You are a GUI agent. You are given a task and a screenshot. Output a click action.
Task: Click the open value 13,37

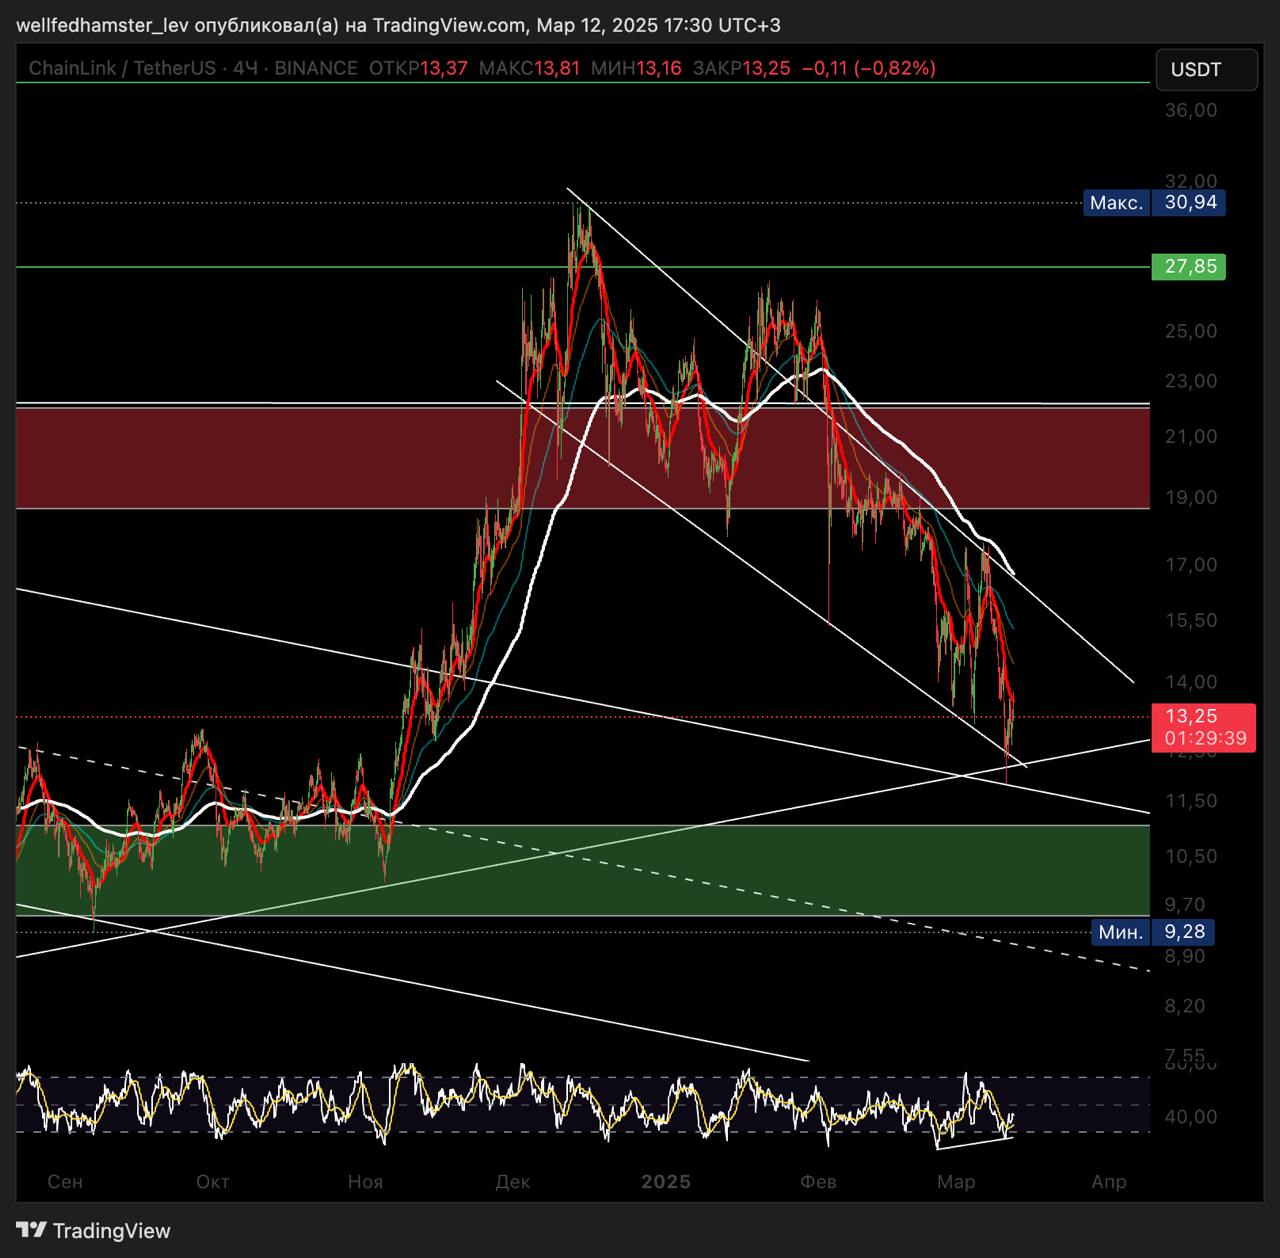tap(444, 68)
